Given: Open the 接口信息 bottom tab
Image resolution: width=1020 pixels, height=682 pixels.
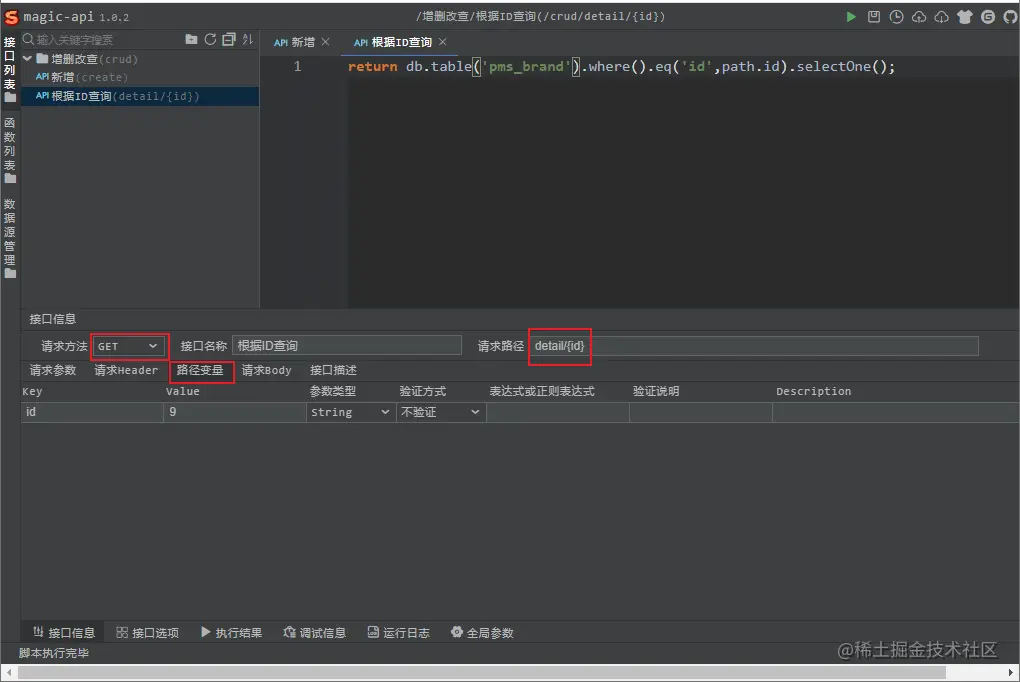Looking at the screenshot, I should coord(64,633).
